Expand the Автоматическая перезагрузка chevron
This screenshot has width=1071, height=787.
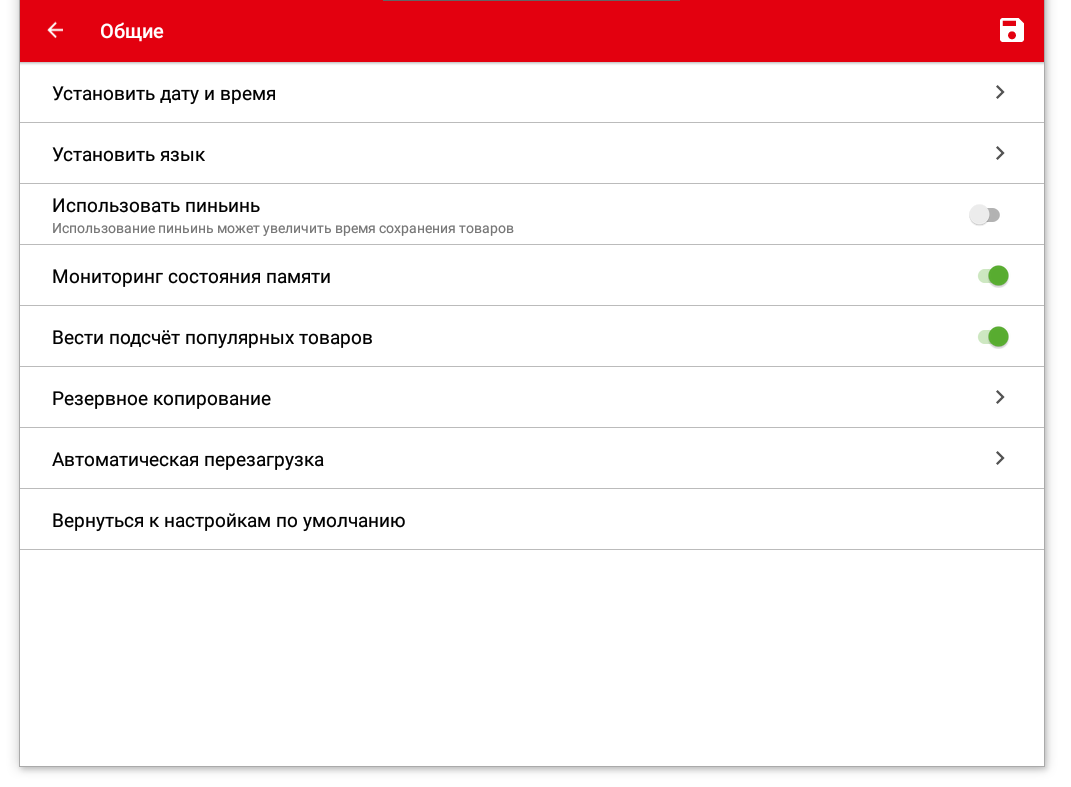coord(1000,458)
